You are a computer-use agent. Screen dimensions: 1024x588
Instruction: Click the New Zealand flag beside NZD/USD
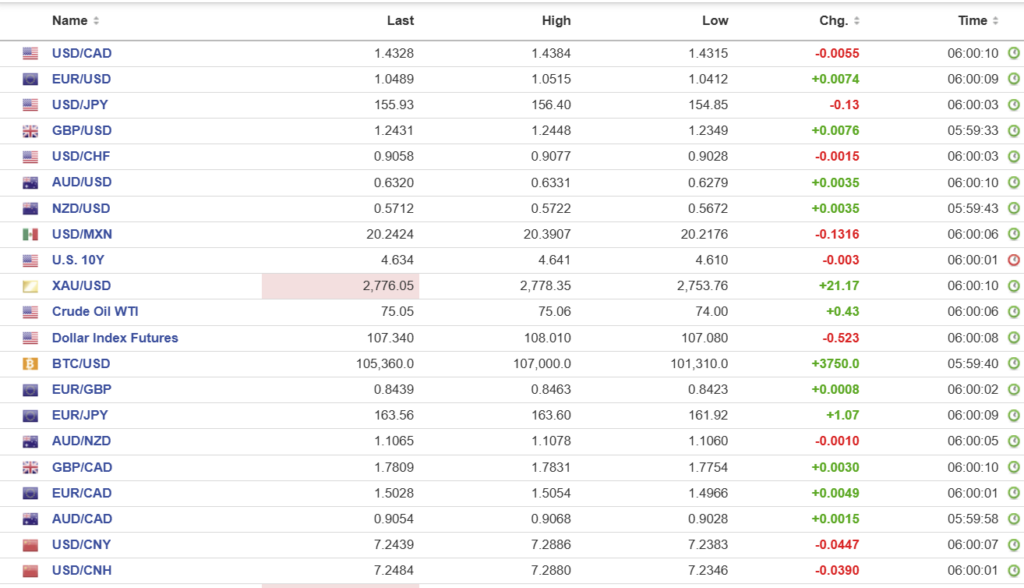tap(30, 209)
